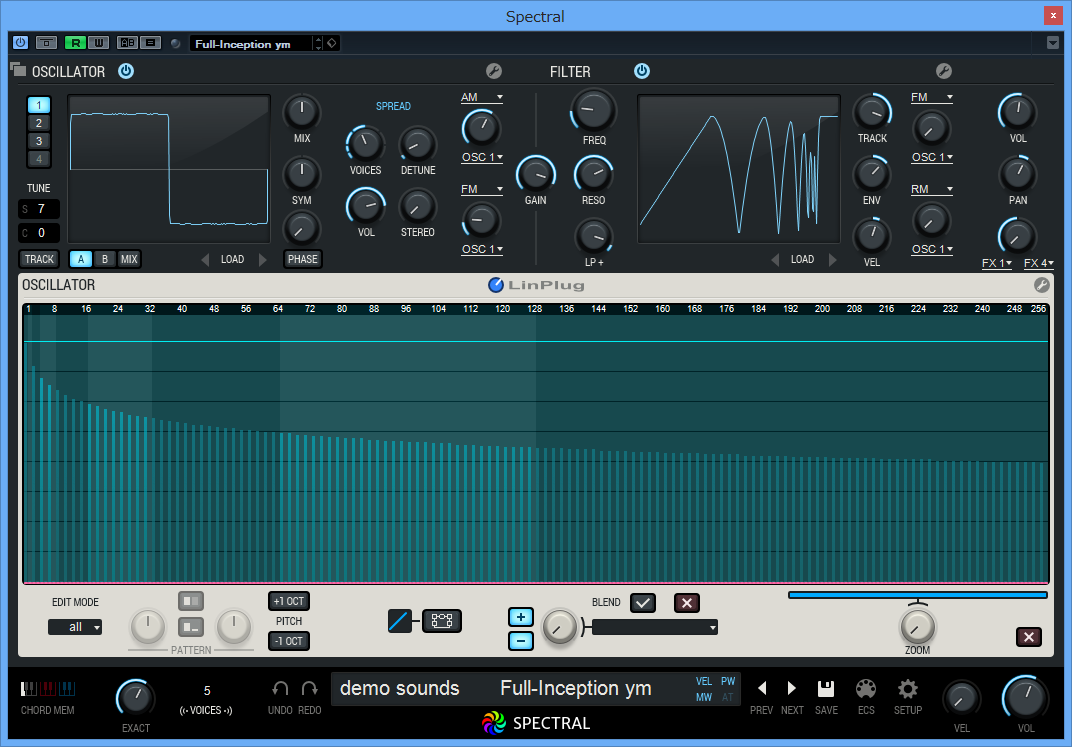Open filter section wrench settings
The height and width of the screenshot is (747, 1072).
pyautogui.click(x=943, y=71)
